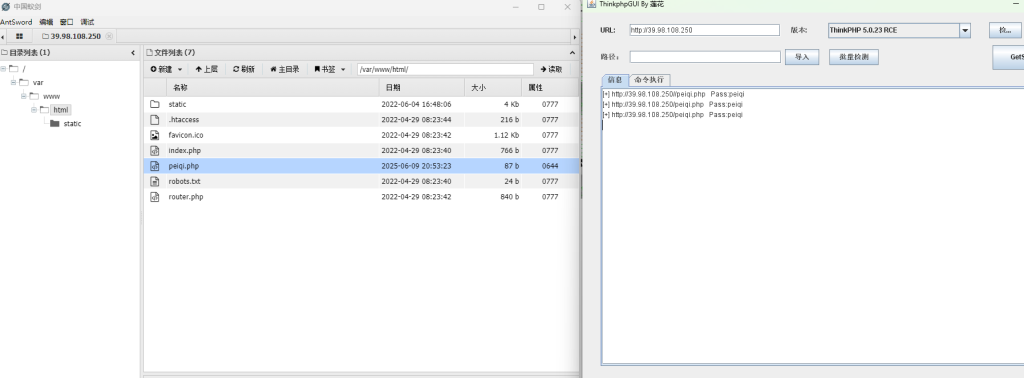1024x378 pixels.
Task: Click the static folder icon in the file list
Action: click(155, 104)
